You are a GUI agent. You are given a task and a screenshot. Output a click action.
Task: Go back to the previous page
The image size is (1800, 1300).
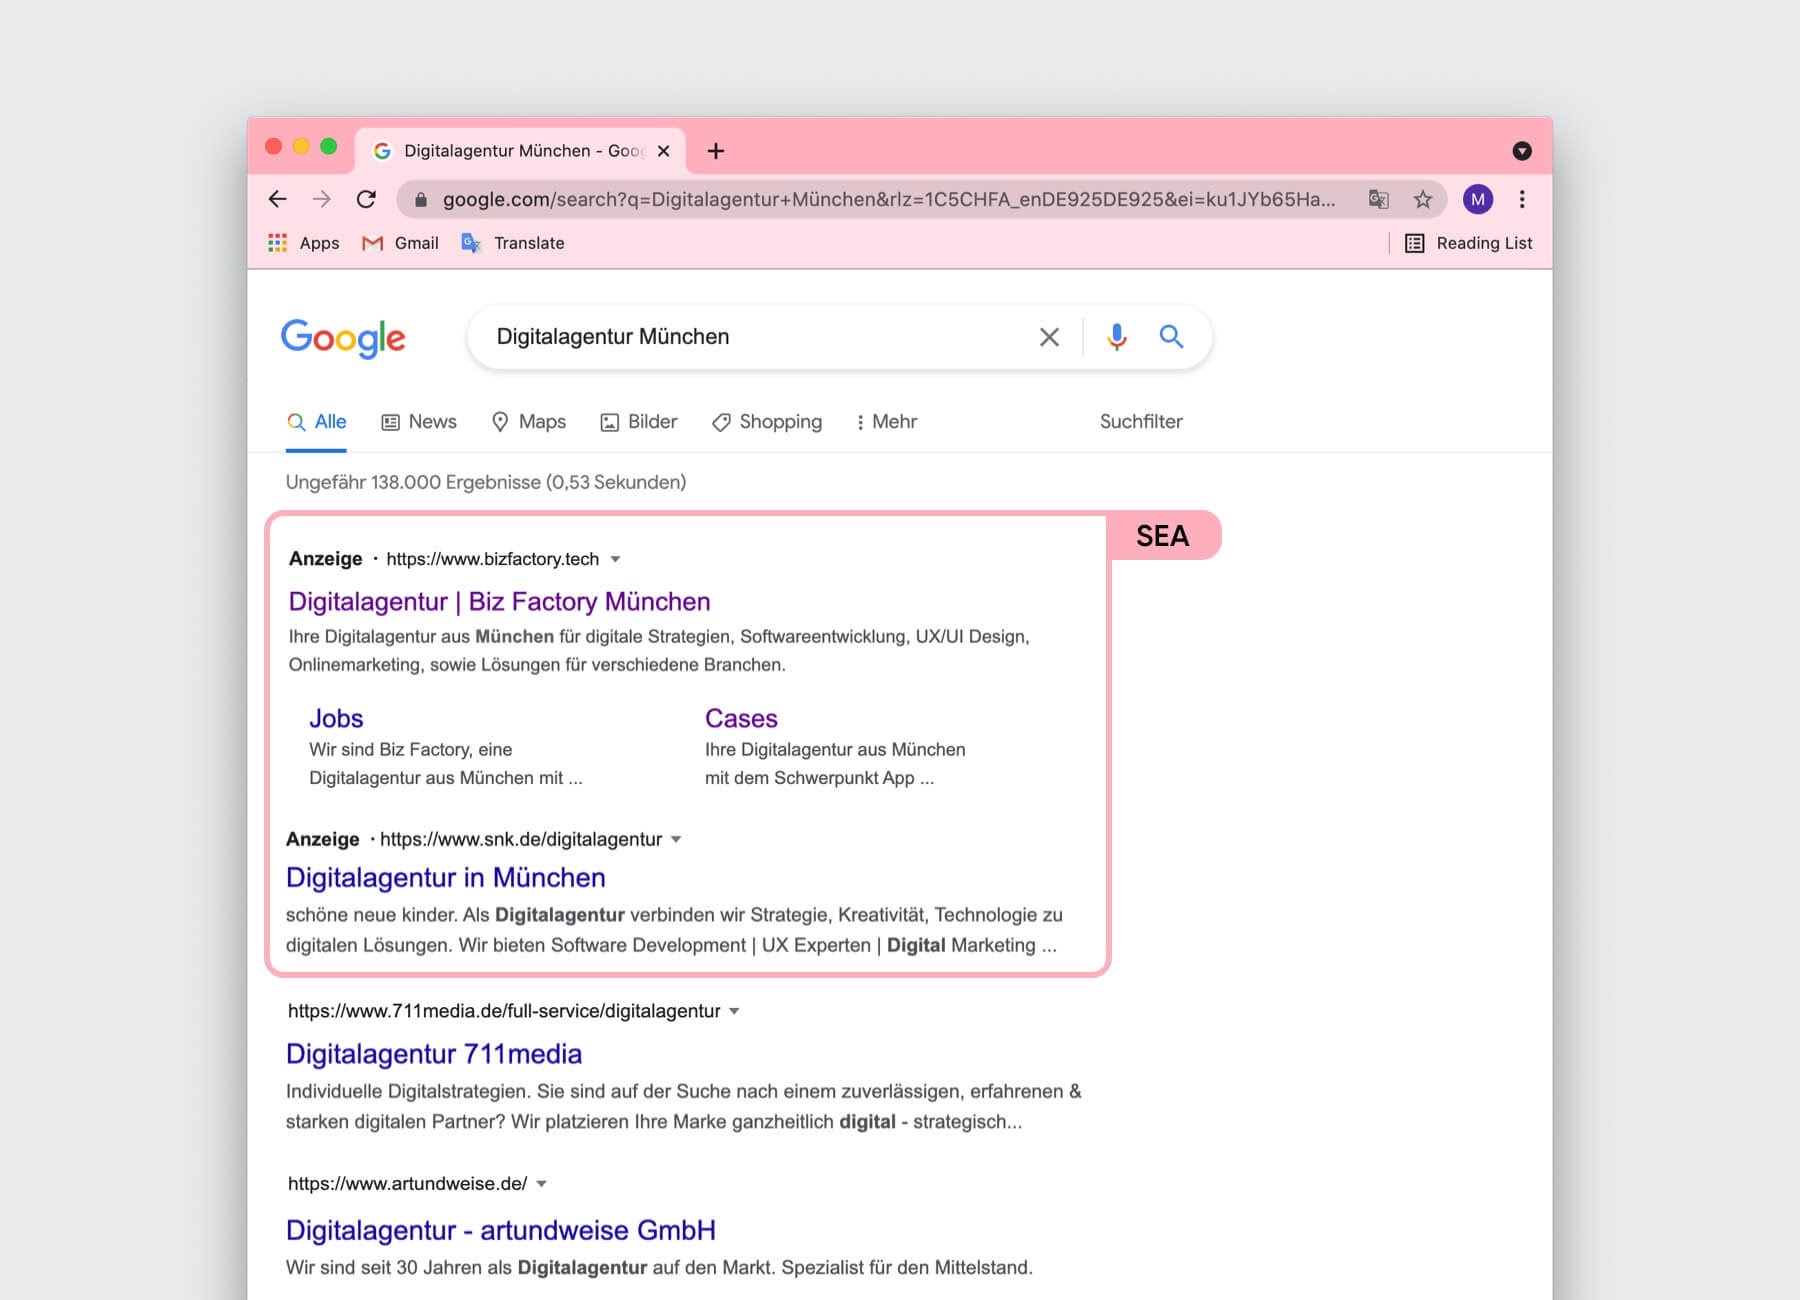point(278,199)
